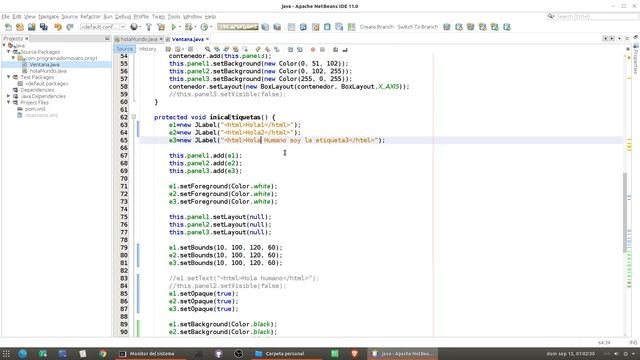Click scroll documents right arrow in tab bar

pyautogui.click(x=612, y=38)
